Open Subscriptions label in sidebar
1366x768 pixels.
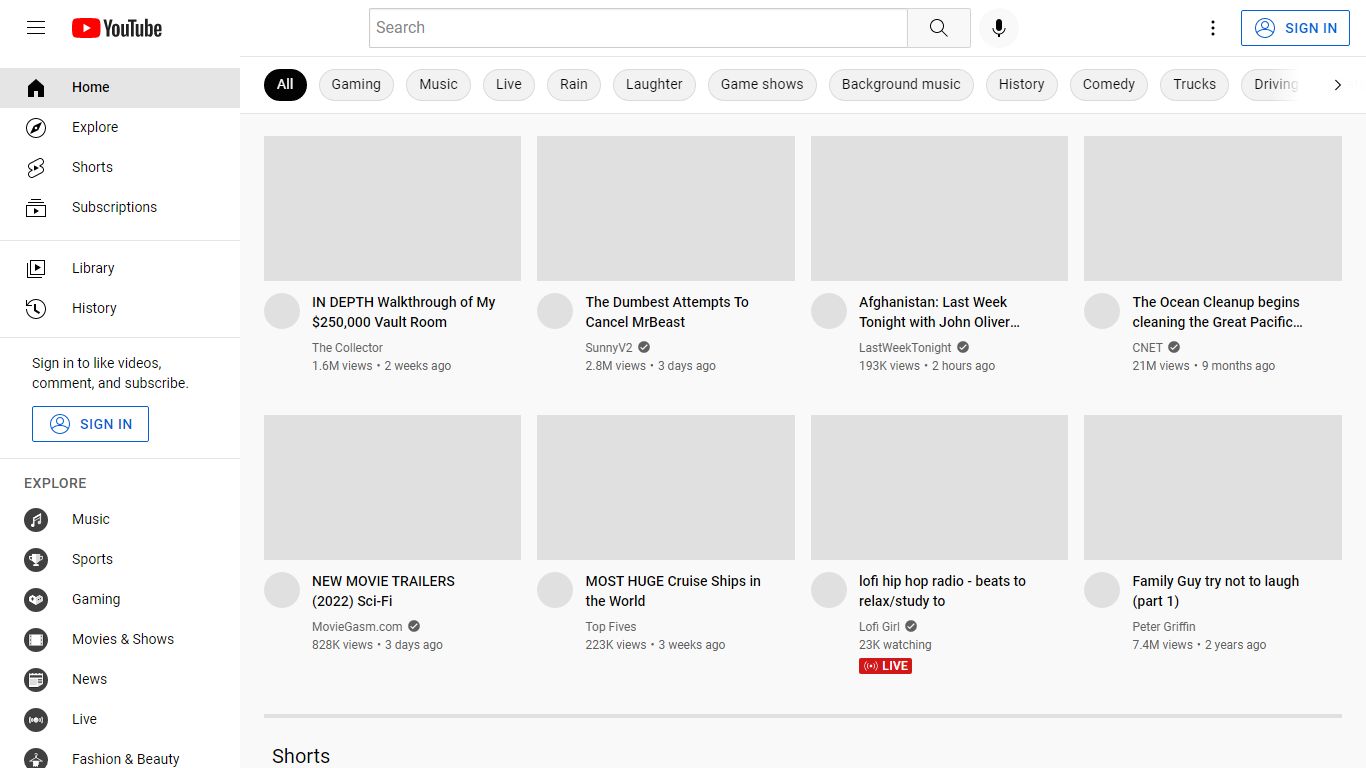[x=114, y=208]
